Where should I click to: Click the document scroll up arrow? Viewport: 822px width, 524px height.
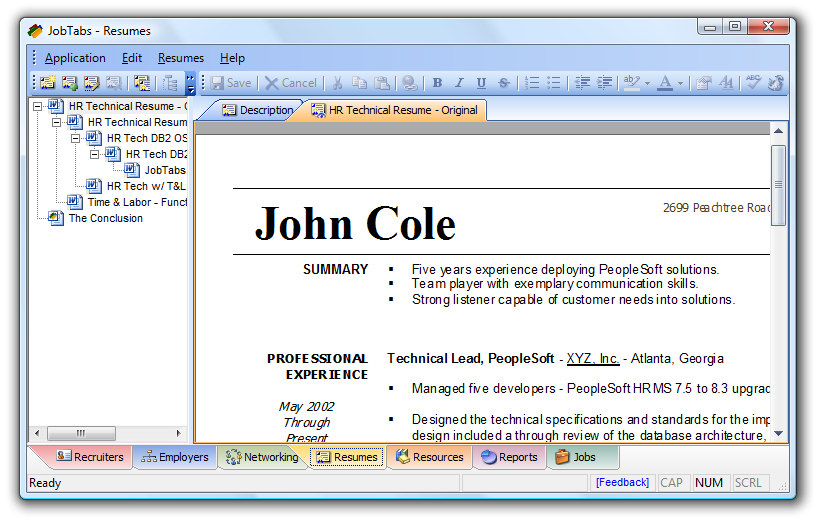pos(778,131)
